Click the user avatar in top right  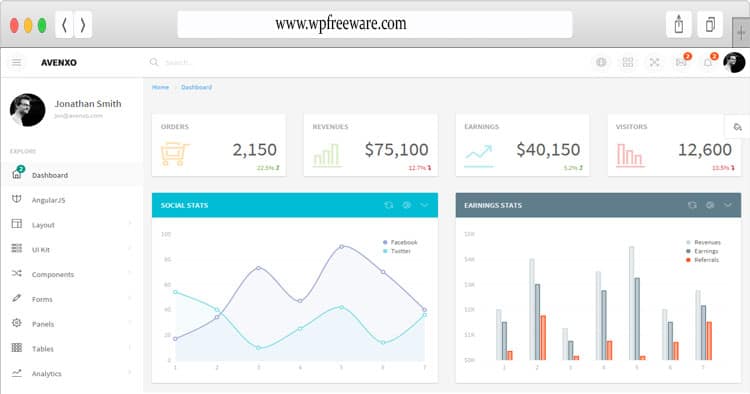(734, 62)
